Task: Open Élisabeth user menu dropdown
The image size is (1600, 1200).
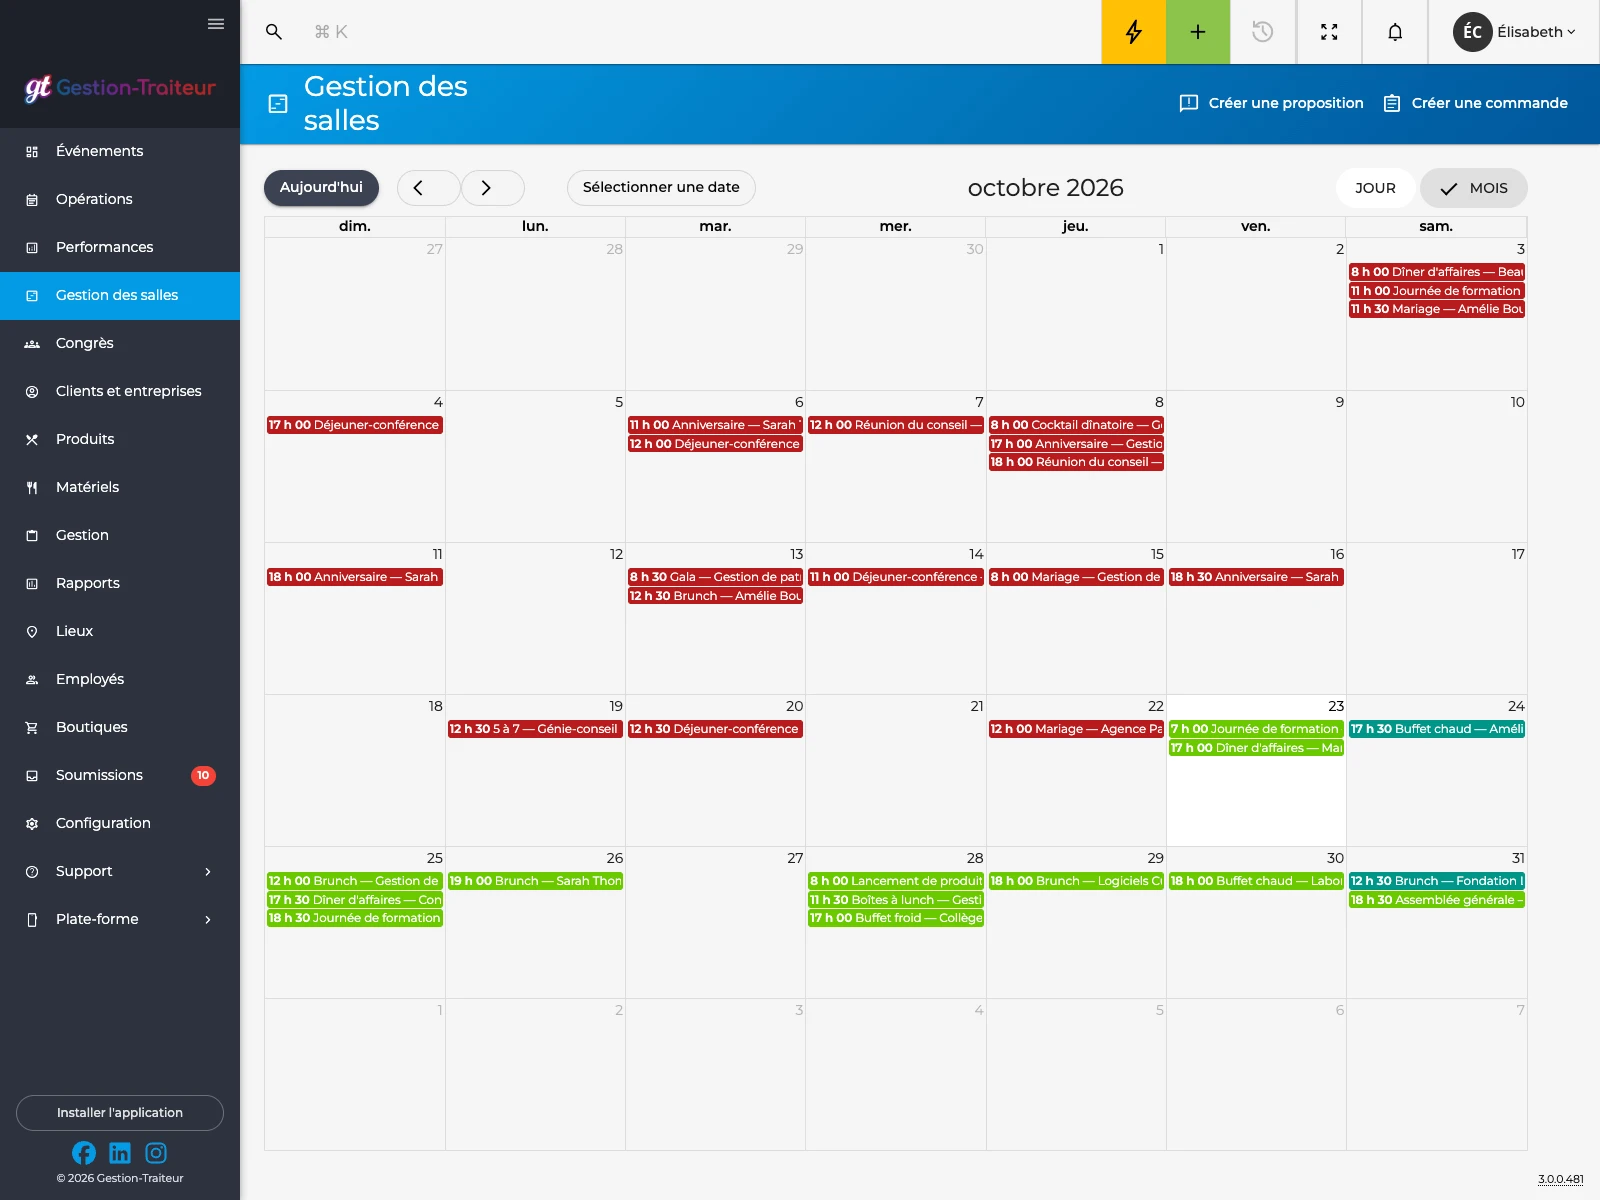Action: tap(1536, 32)
